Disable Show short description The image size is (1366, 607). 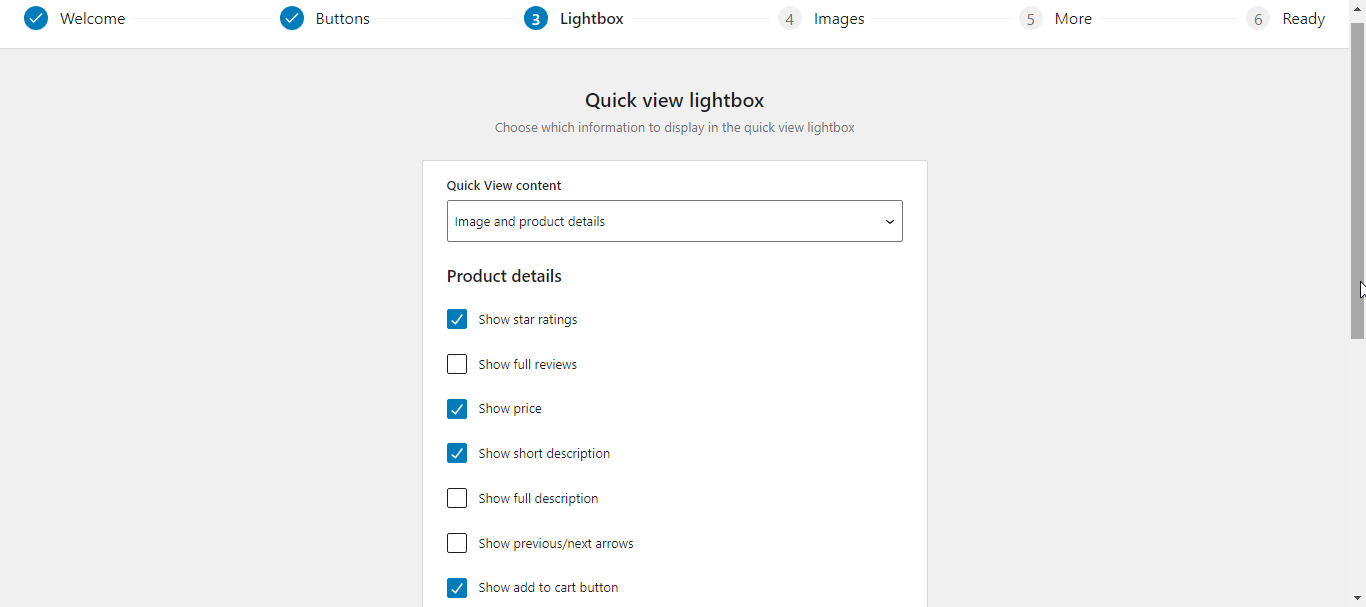(457, 453)
